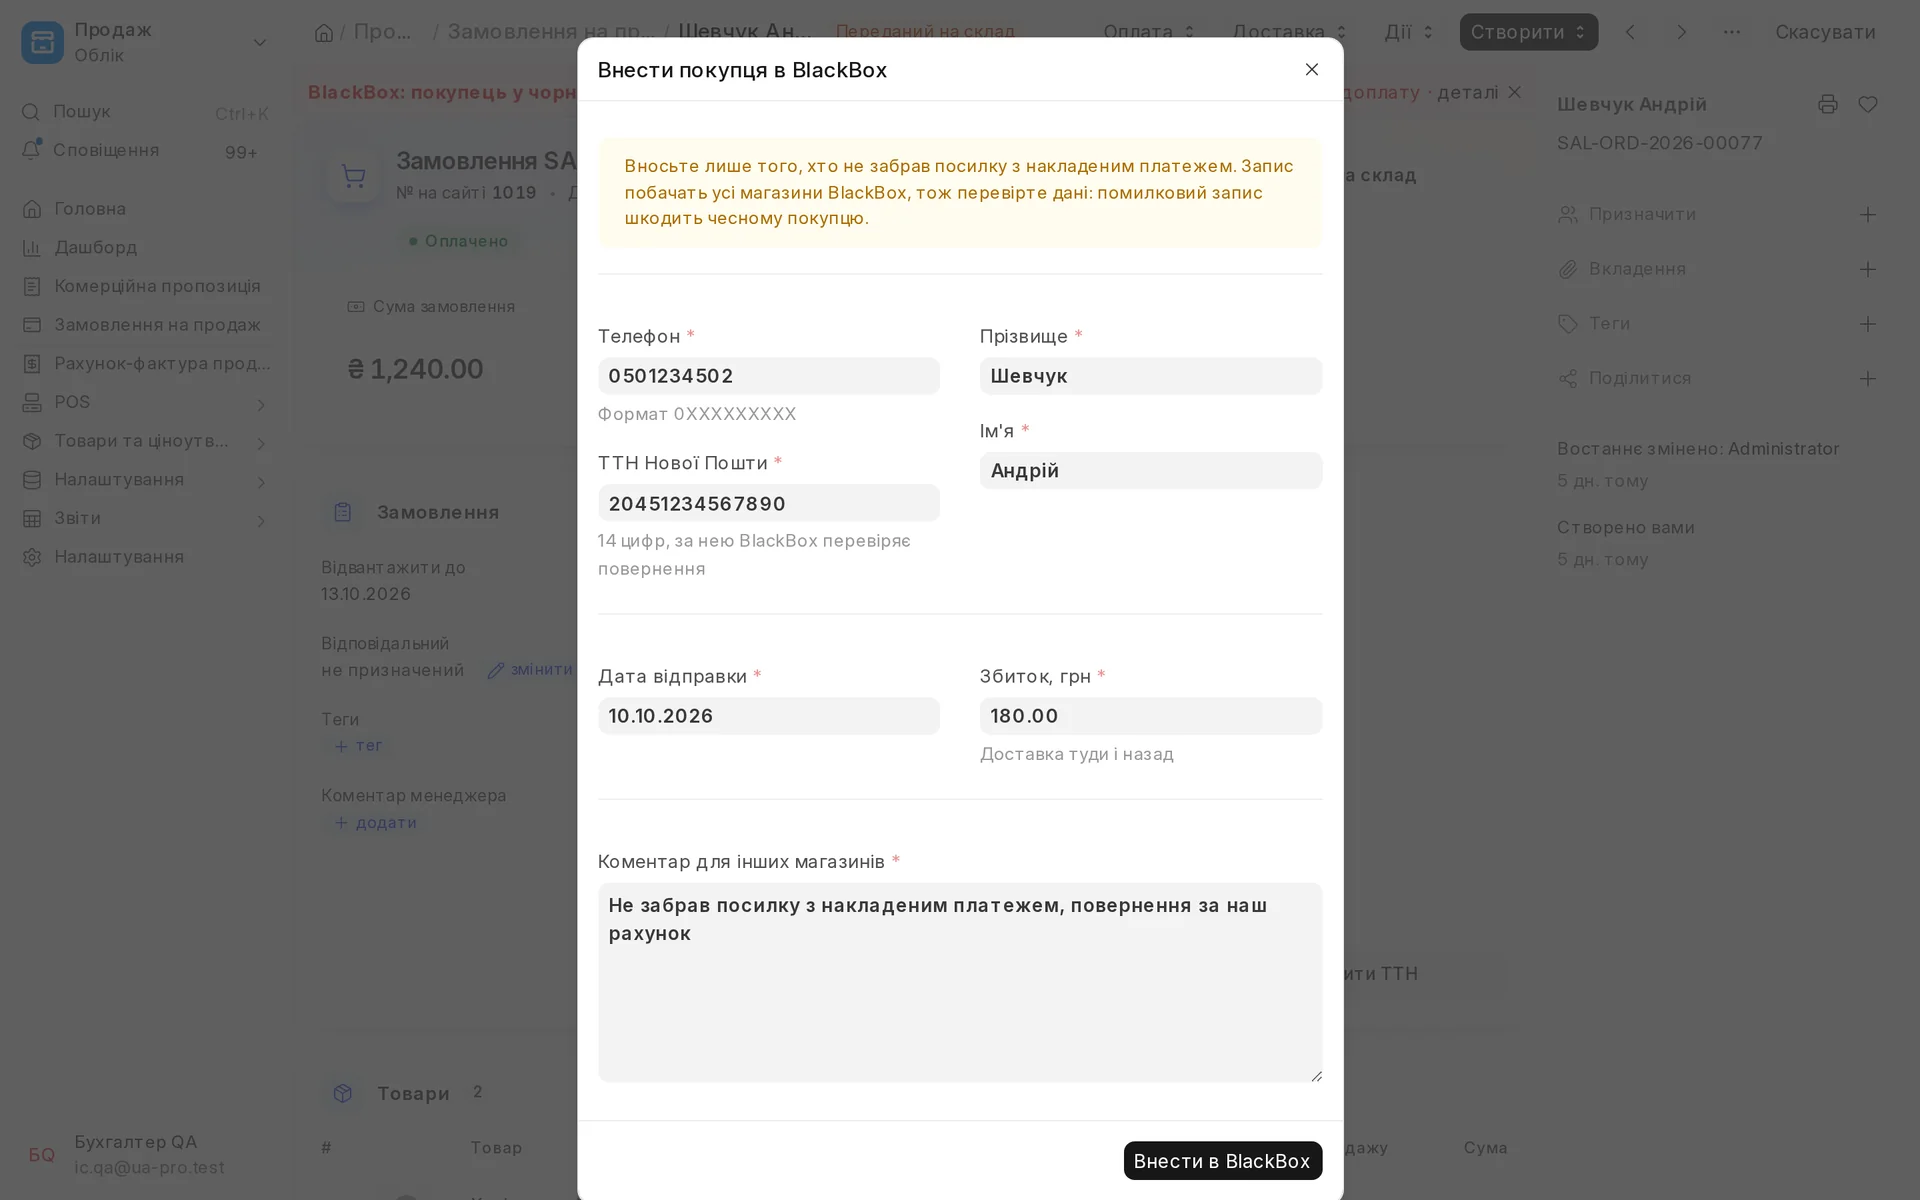Open the three-dots more options menu
1920x1200 pixels.
click(1732, 32)
